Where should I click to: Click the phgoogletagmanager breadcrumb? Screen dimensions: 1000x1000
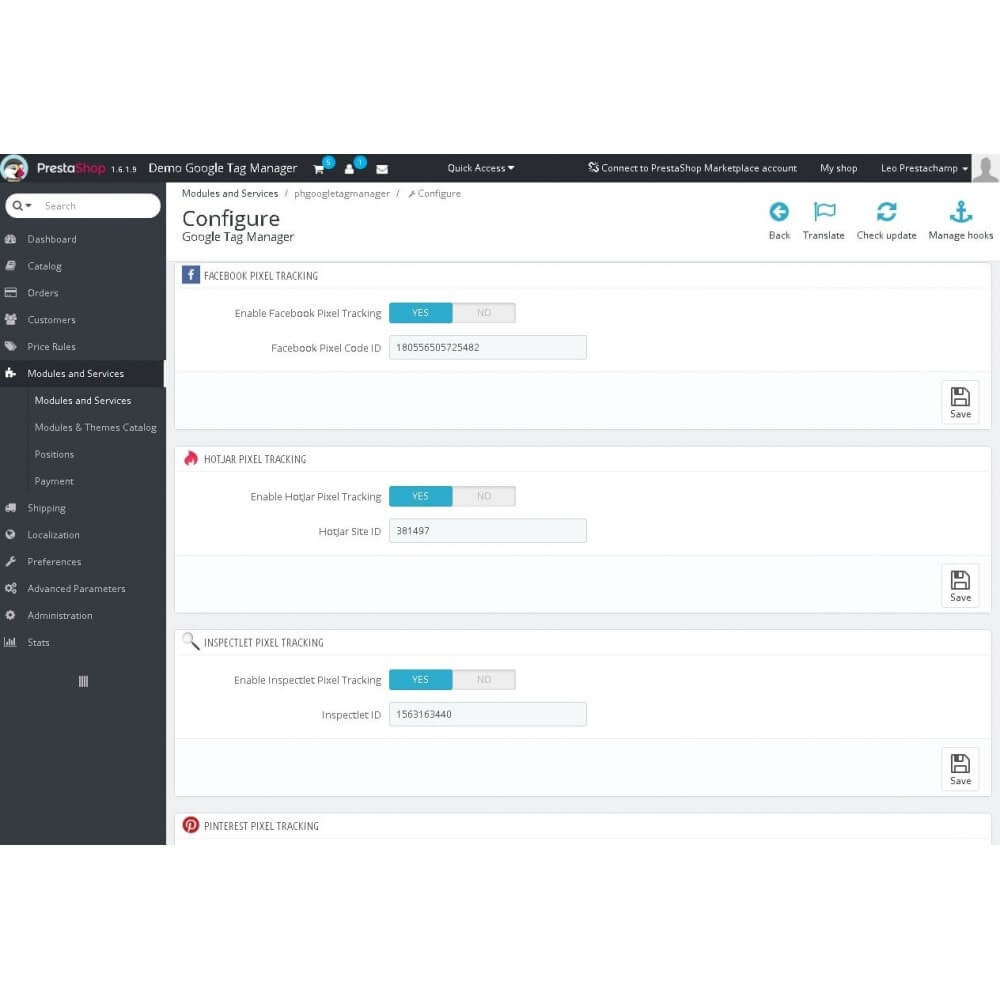click(x=341, y=194)
